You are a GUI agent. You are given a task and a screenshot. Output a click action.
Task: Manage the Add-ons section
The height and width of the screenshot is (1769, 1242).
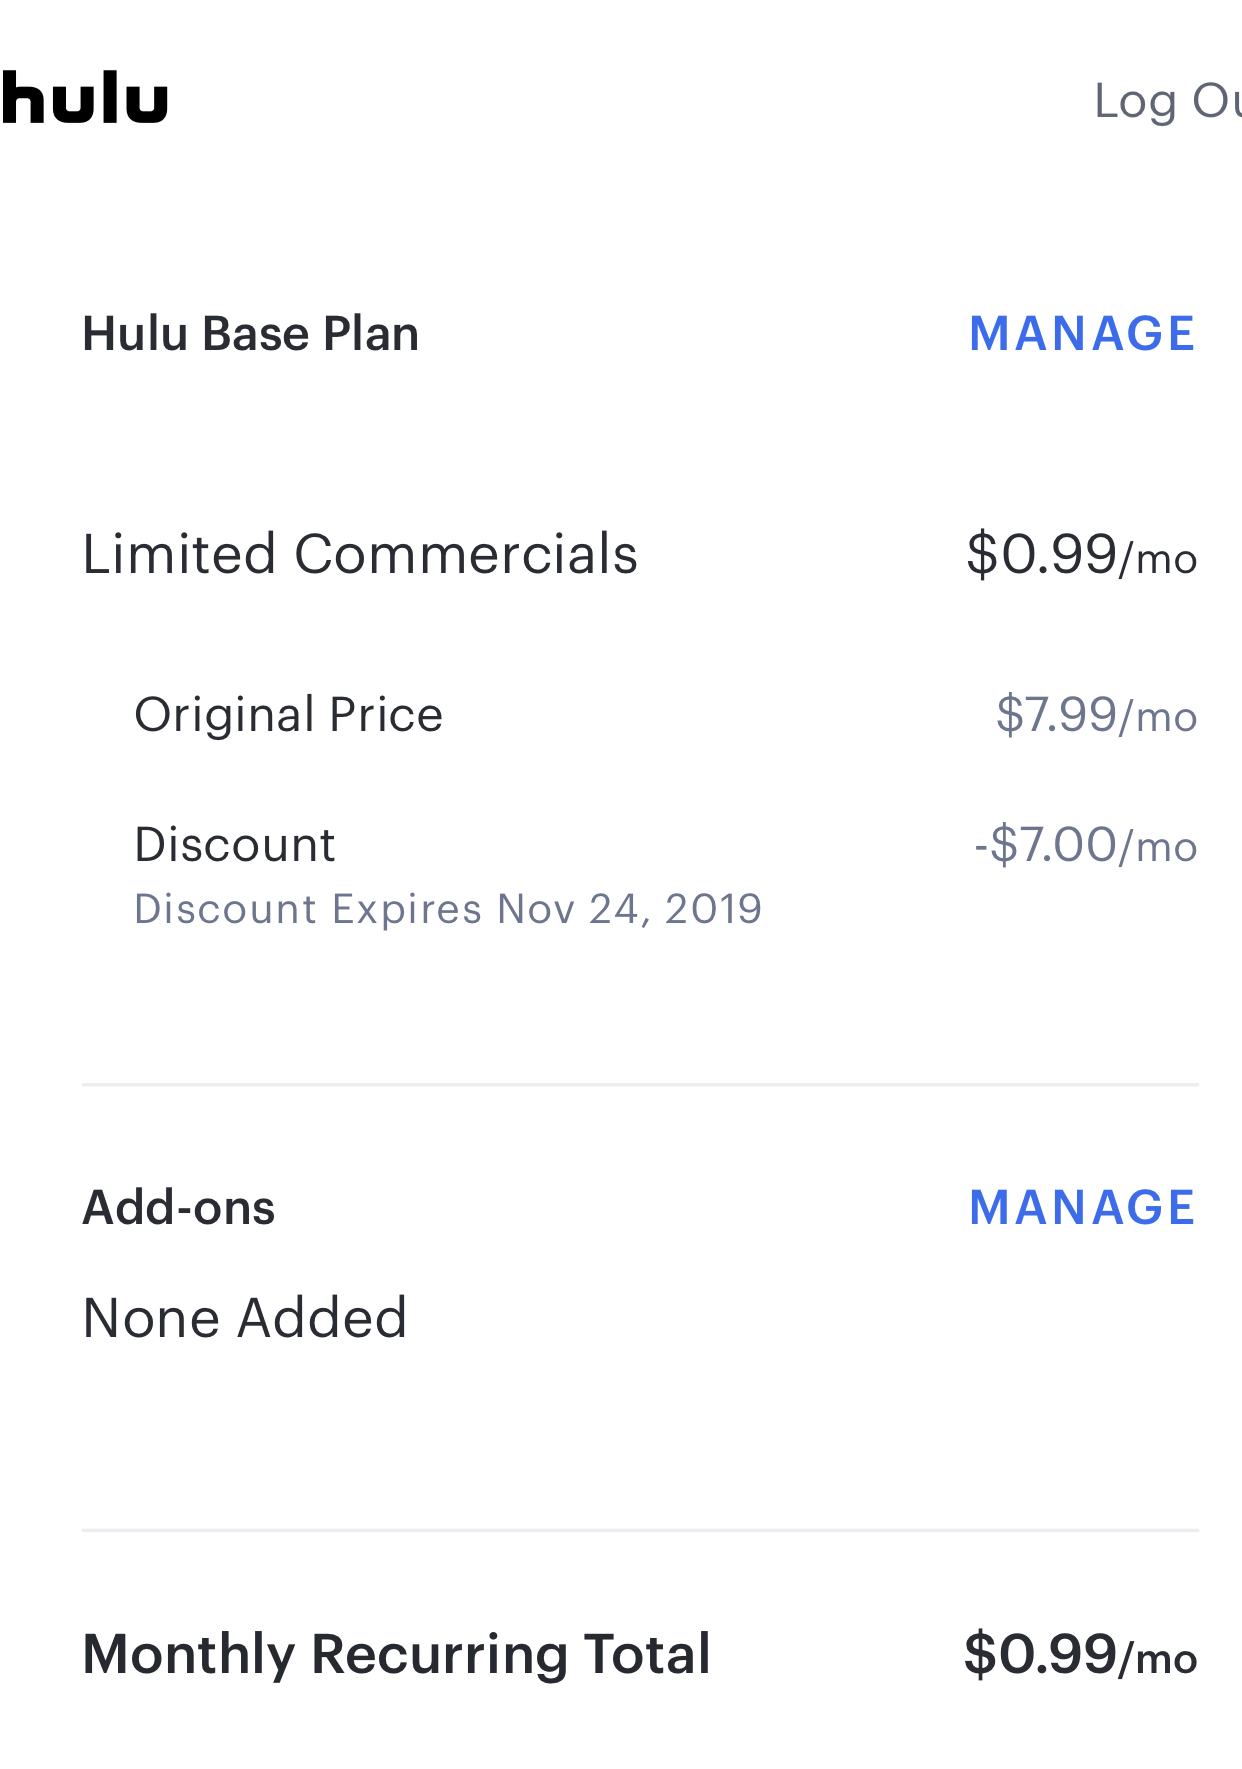1083,1207
